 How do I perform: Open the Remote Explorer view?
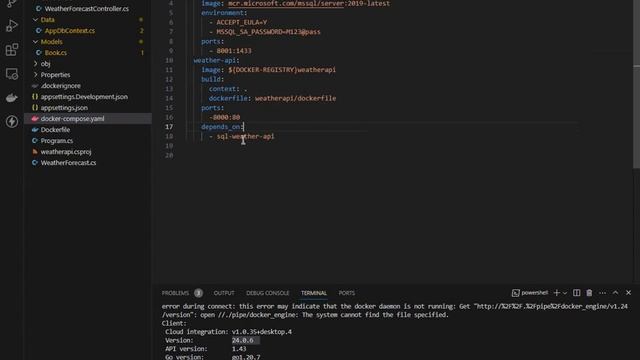click(11, 74)
